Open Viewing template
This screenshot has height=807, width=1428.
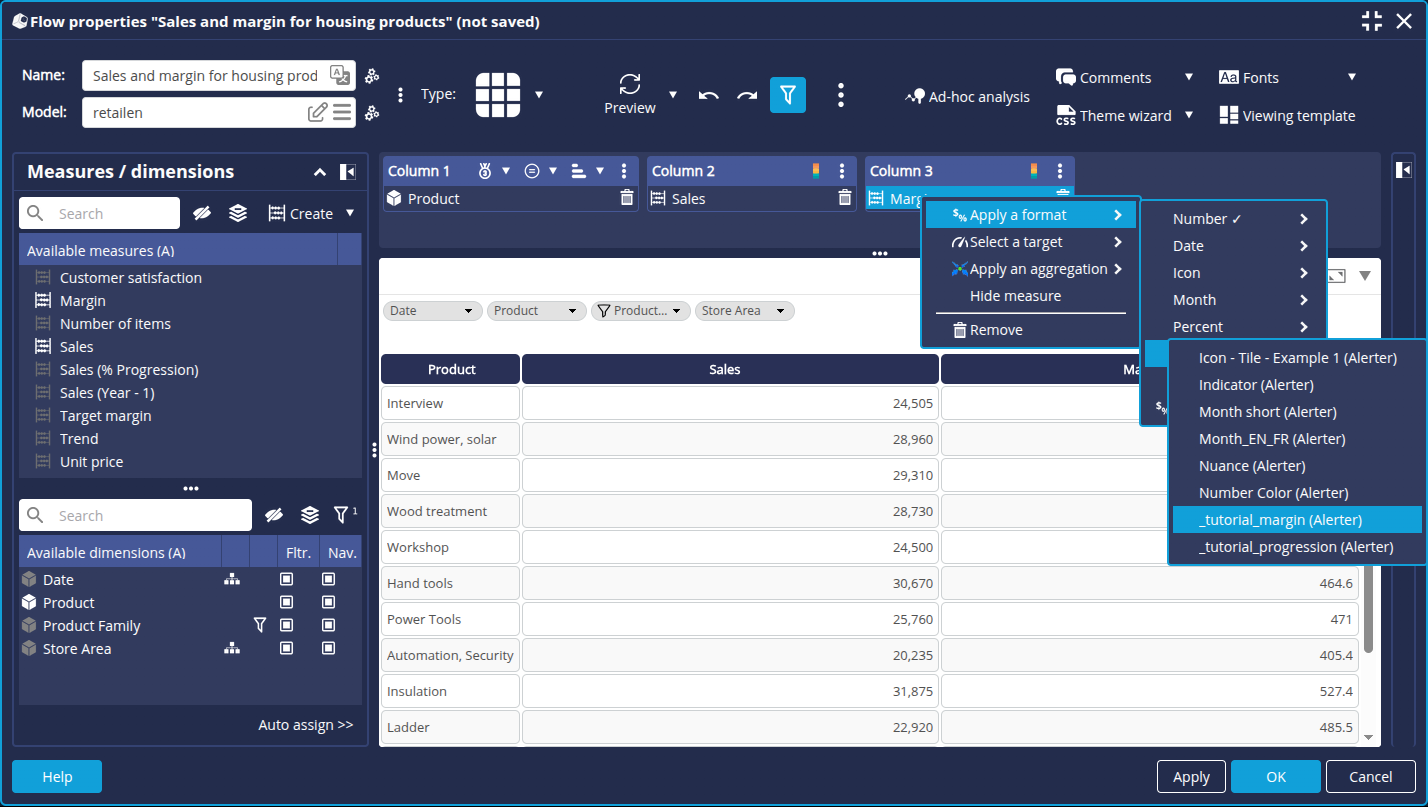tap(1287, 116)
